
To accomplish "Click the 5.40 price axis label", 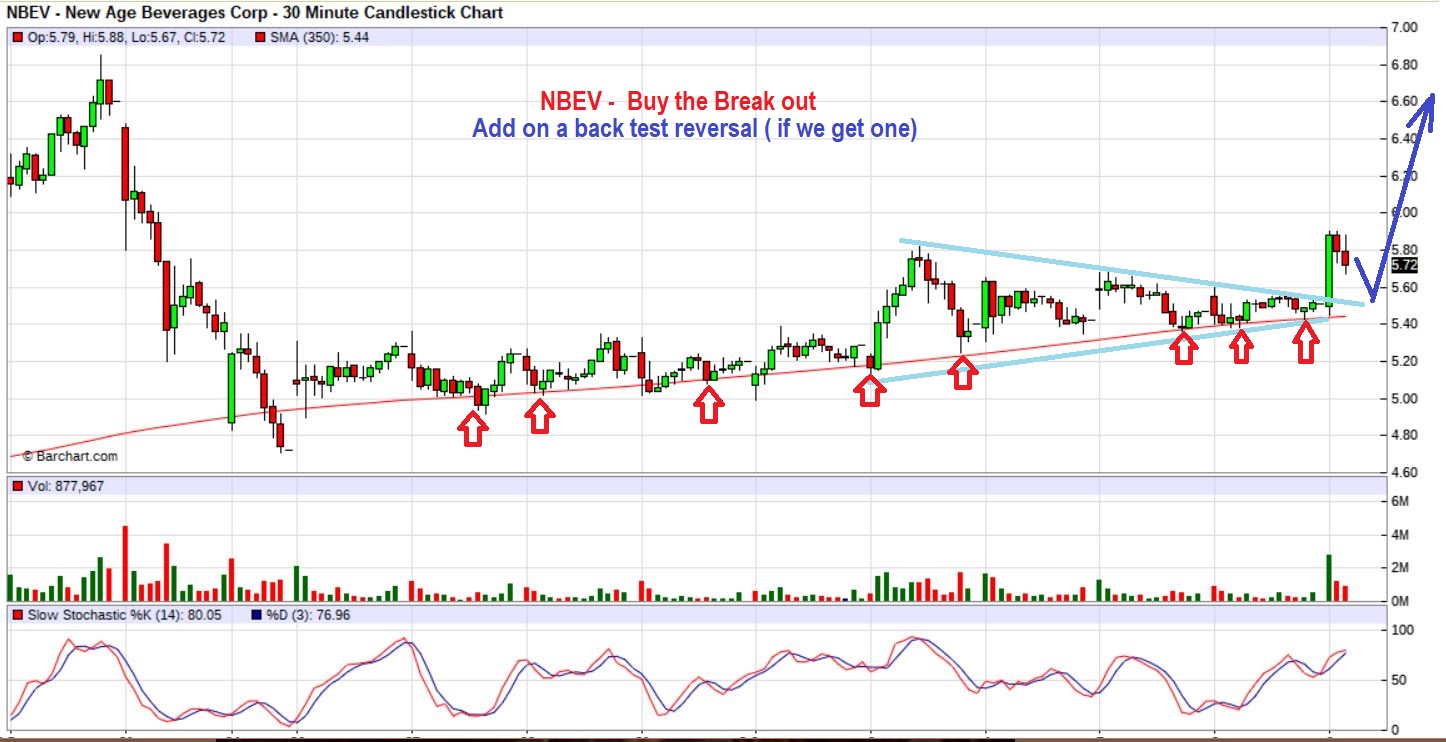I will (x=1403, y=324).
